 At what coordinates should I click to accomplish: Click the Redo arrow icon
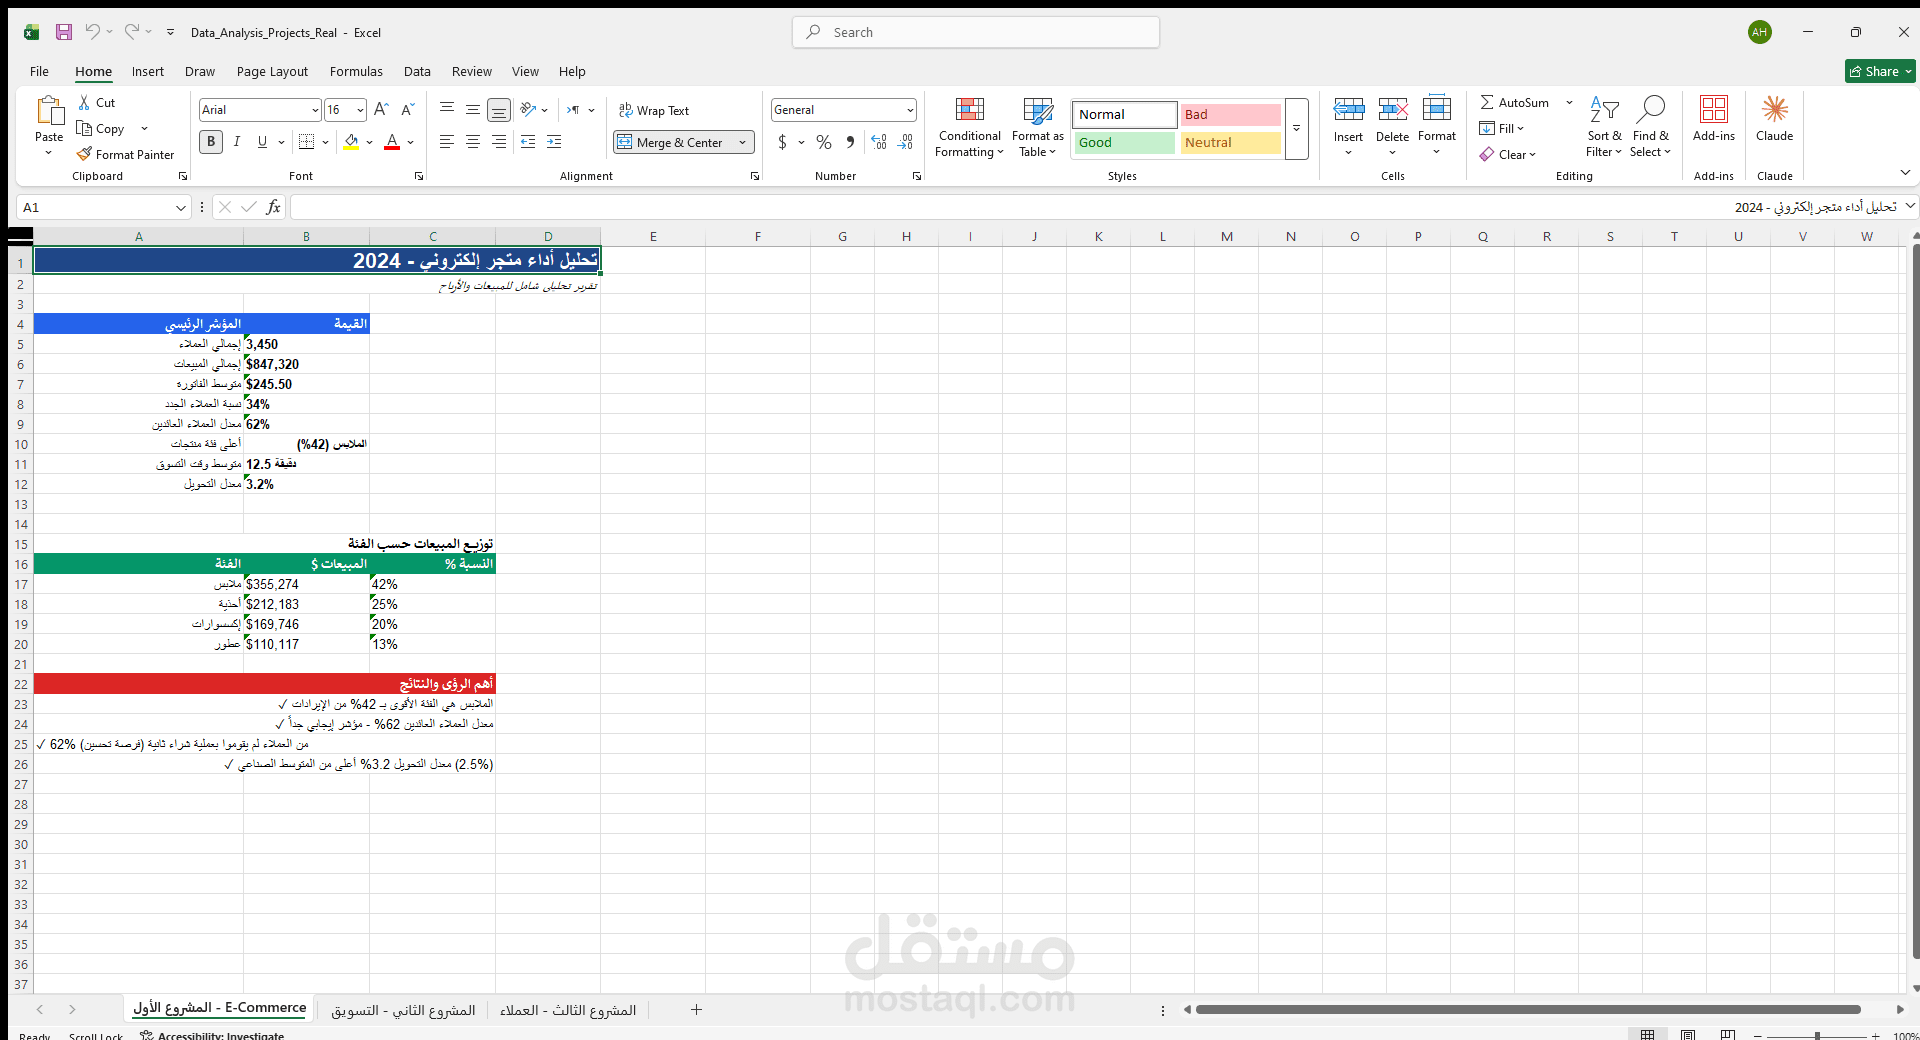(131, 32)
